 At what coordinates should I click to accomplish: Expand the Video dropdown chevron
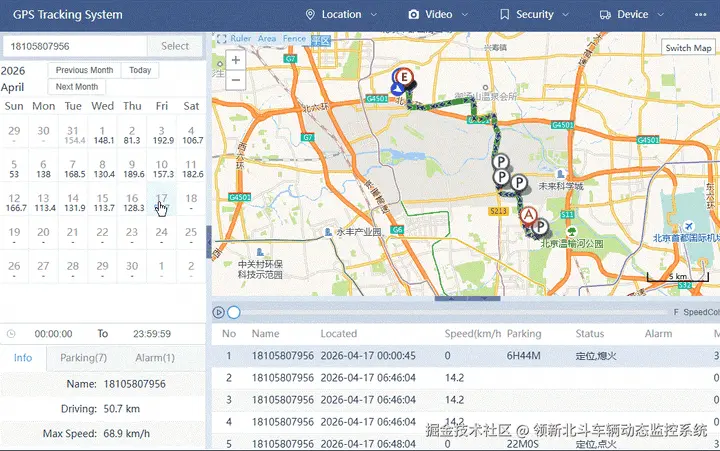pos(465,15)
